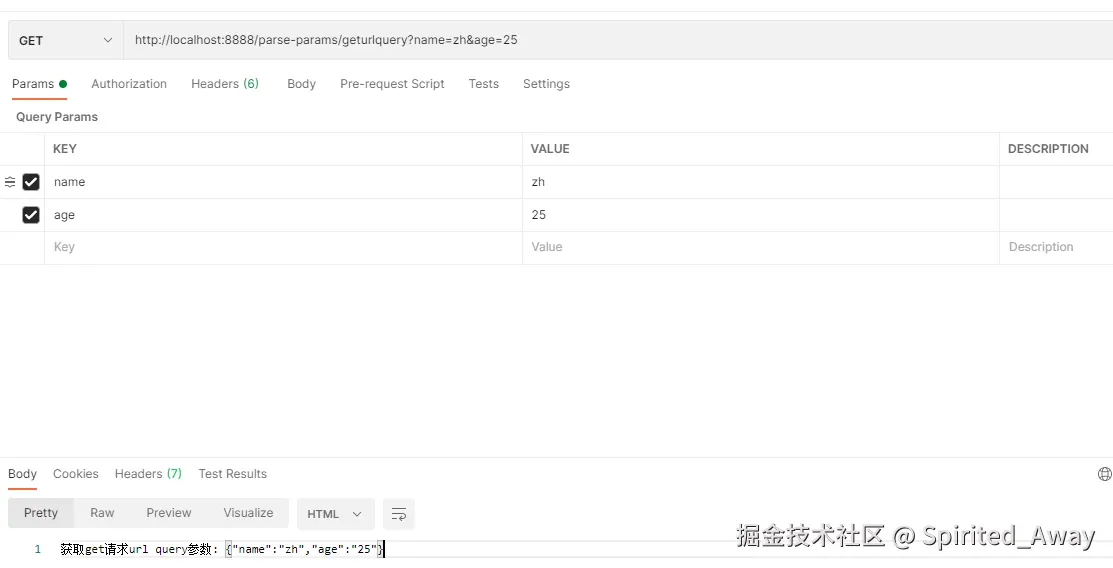1113x568 pixels.
Task: Open the Test Results tab
Action: (233, 474)
